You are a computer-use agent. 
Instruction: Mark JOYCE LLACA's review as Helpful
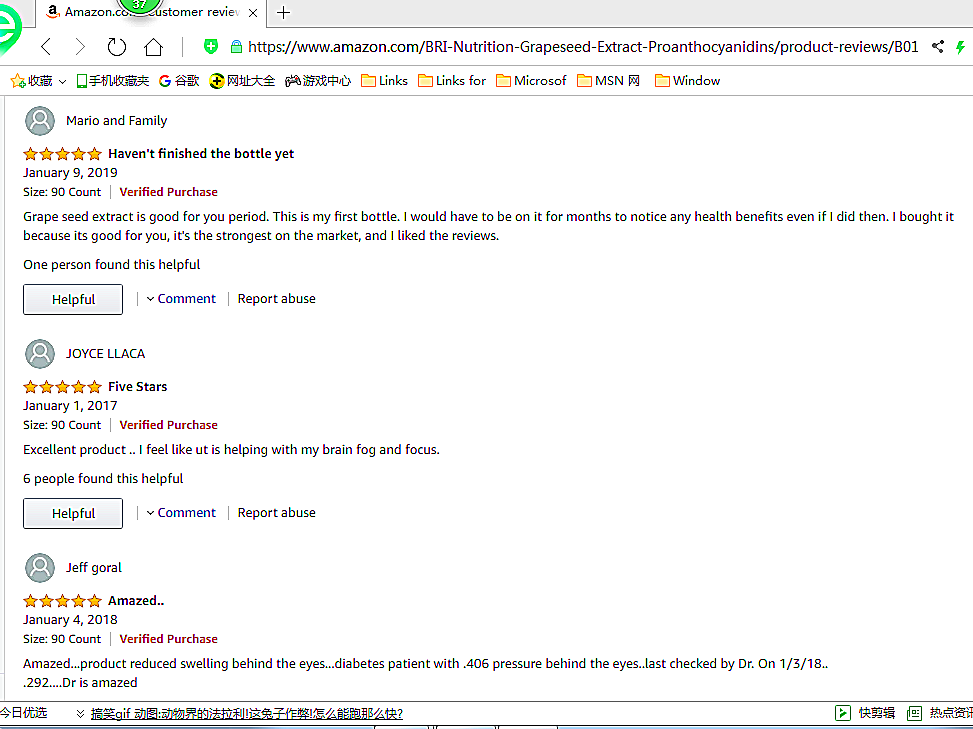73,514
